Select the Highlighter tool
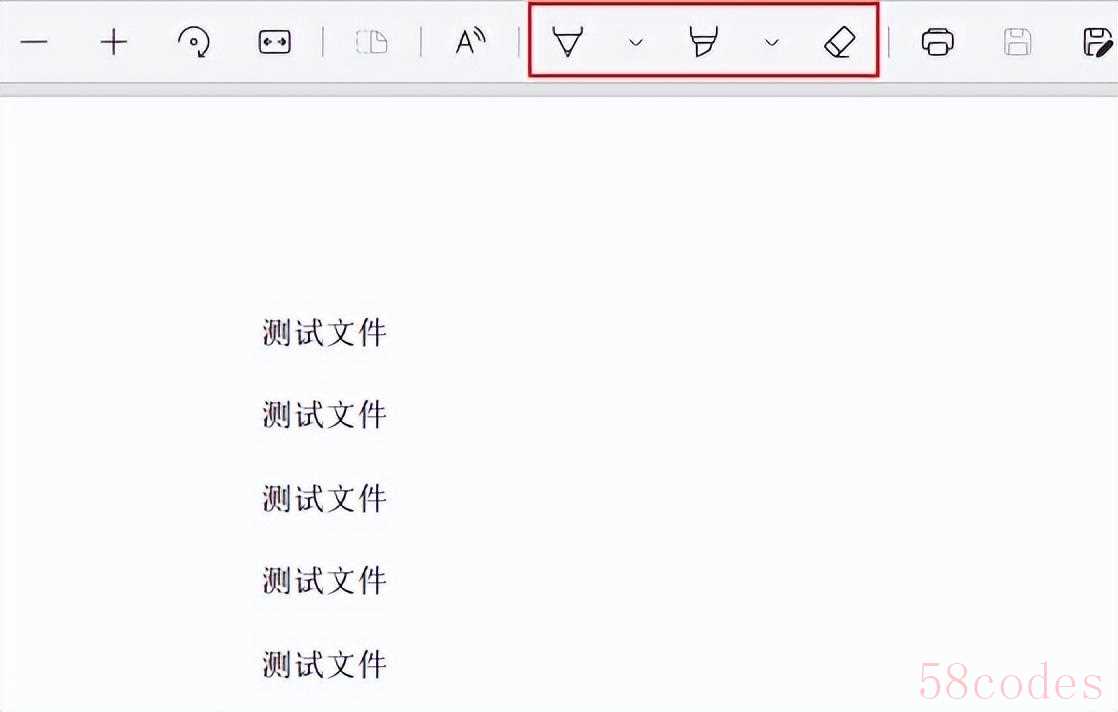The image size is (1118, 712). click(x=703, y=41)
